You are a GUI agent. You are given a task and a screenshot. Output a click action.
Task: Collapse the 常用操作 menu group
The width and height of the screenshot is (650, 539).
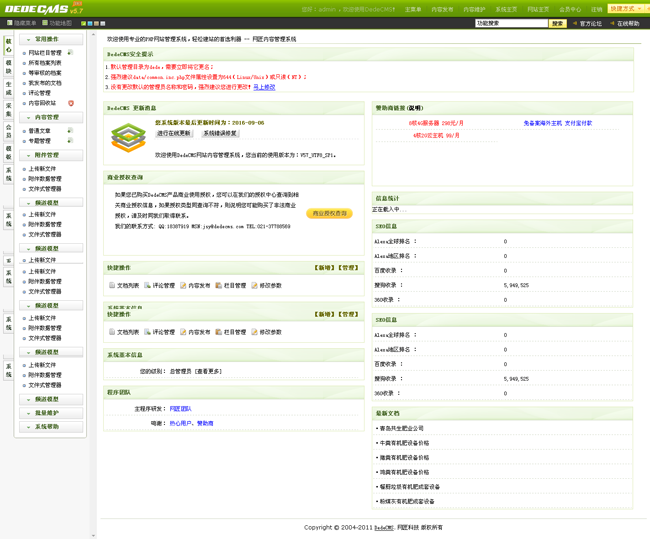(51, 39)
